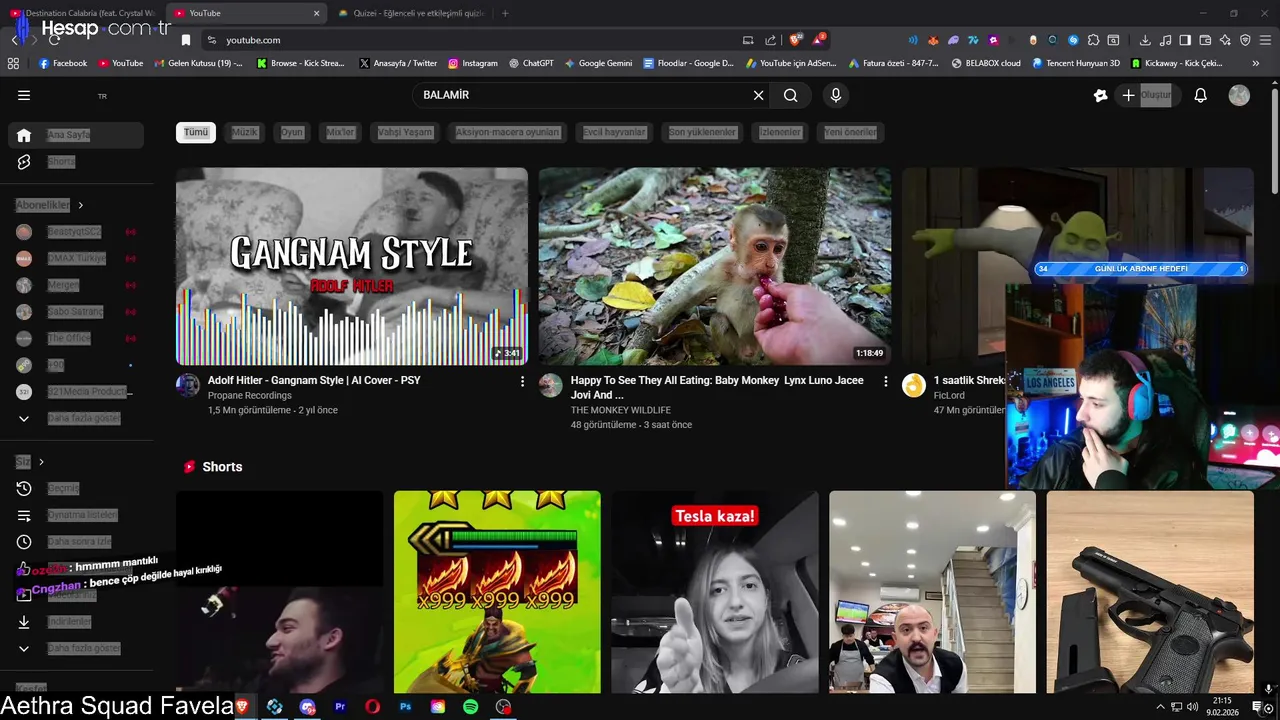Click the youtube.com address bar

click(470, 40)
